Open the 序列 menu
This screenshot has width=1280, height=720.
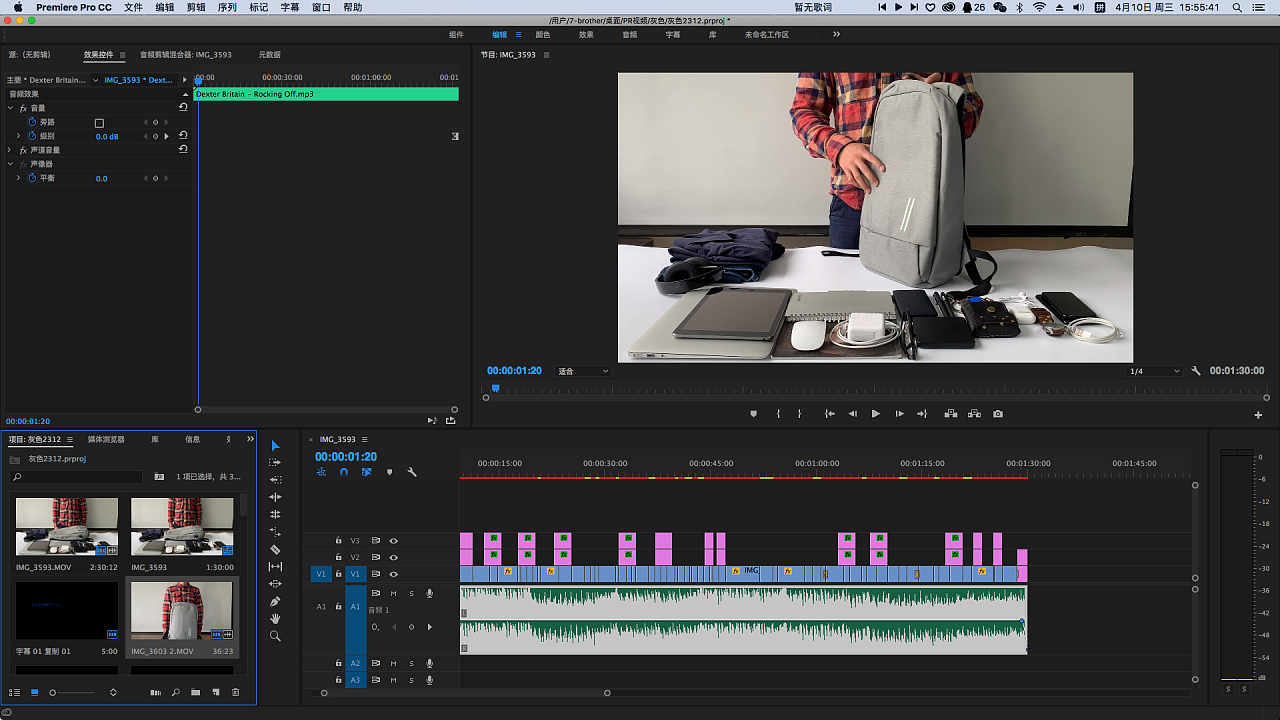[x=227, y=7]
